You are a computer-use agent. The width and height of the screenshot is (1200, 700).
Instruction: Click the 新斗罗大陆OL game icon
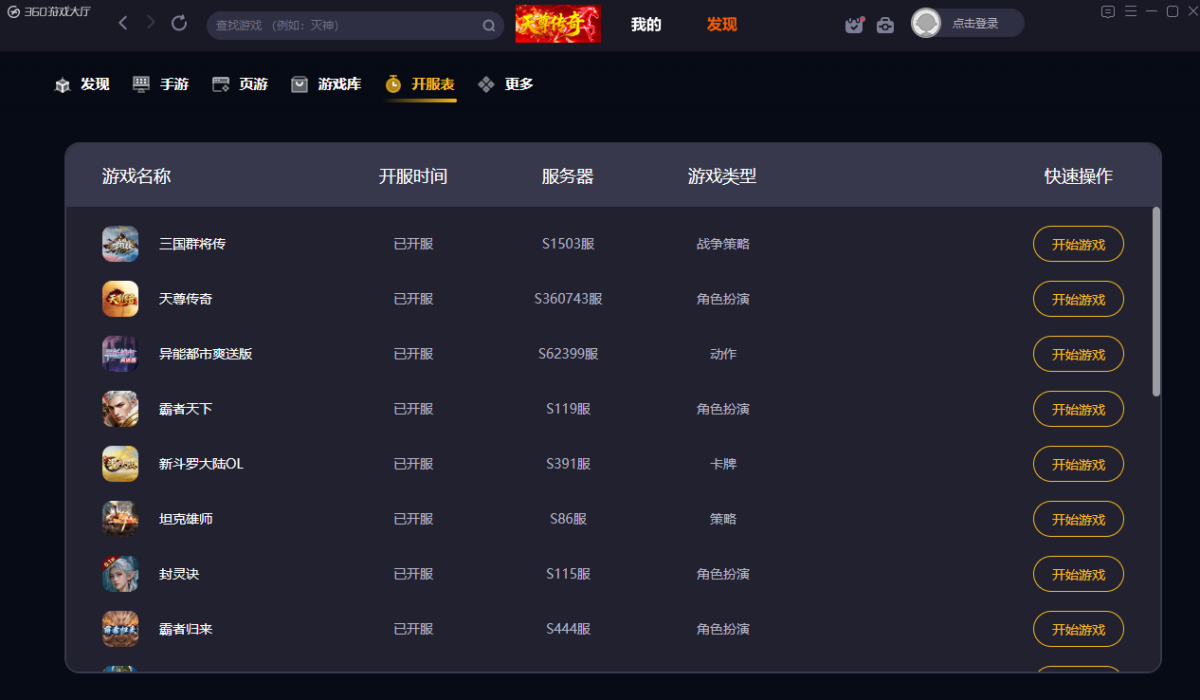pos(120,464)
